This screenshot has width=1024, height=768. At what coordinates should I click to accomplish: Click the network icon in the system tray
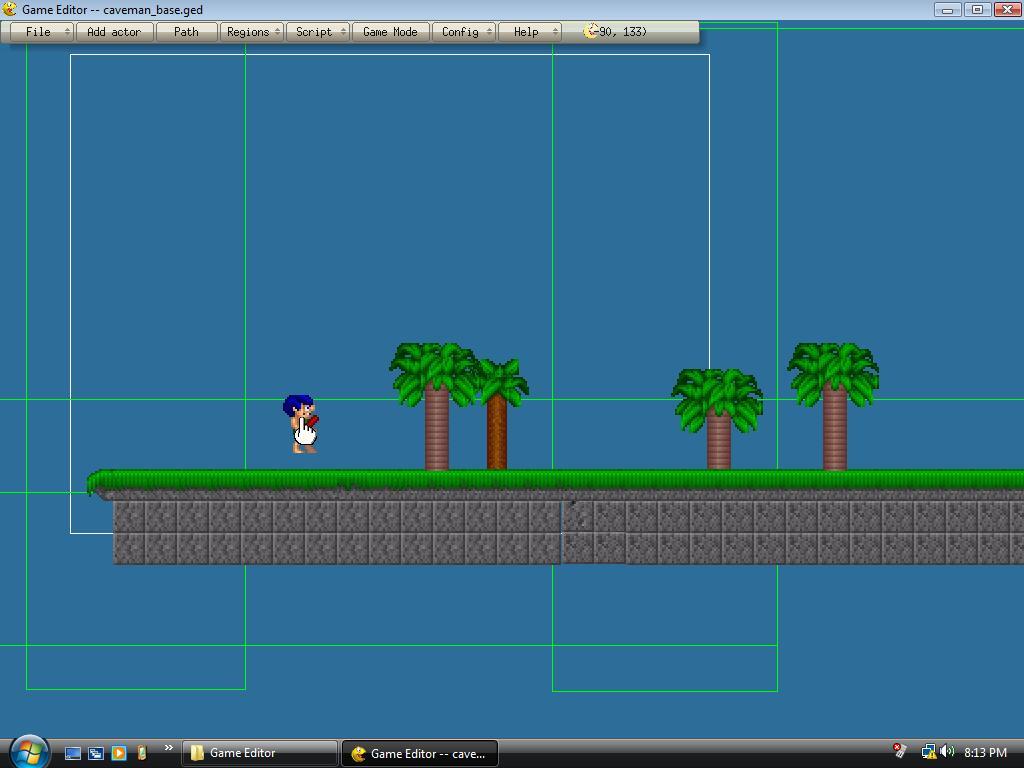click(928, 751)
